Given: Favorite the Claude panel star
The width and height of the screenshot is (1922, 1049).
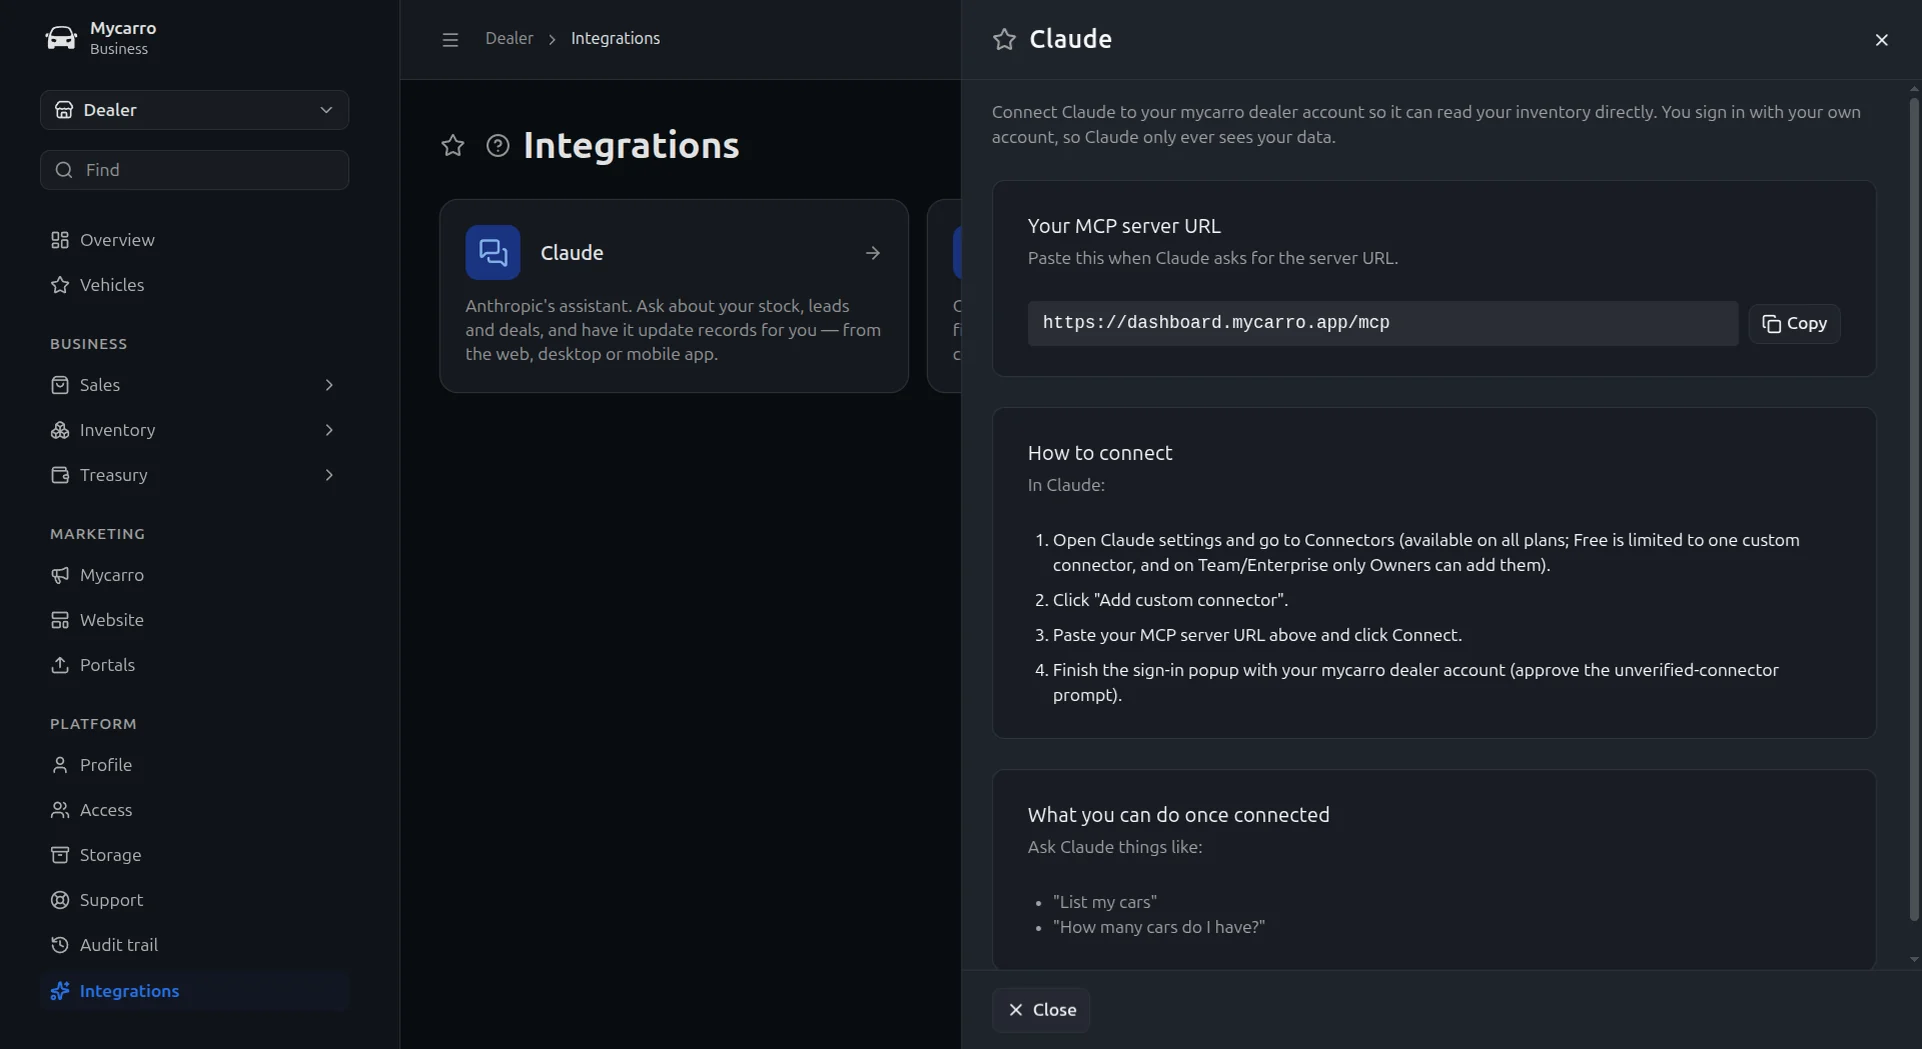Looking at the screenshot, I should coord(1004,39).
